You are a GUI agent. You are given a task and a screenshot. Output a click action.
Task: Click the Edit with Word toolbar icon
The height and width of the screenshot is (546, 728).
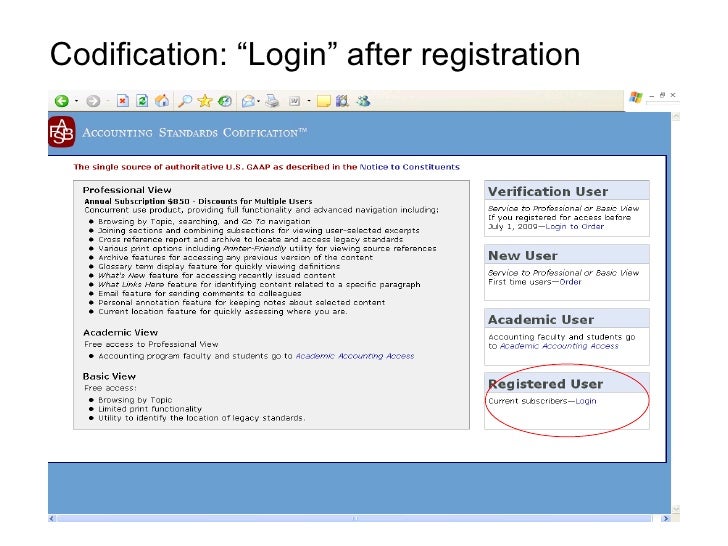tap(294, 101)
